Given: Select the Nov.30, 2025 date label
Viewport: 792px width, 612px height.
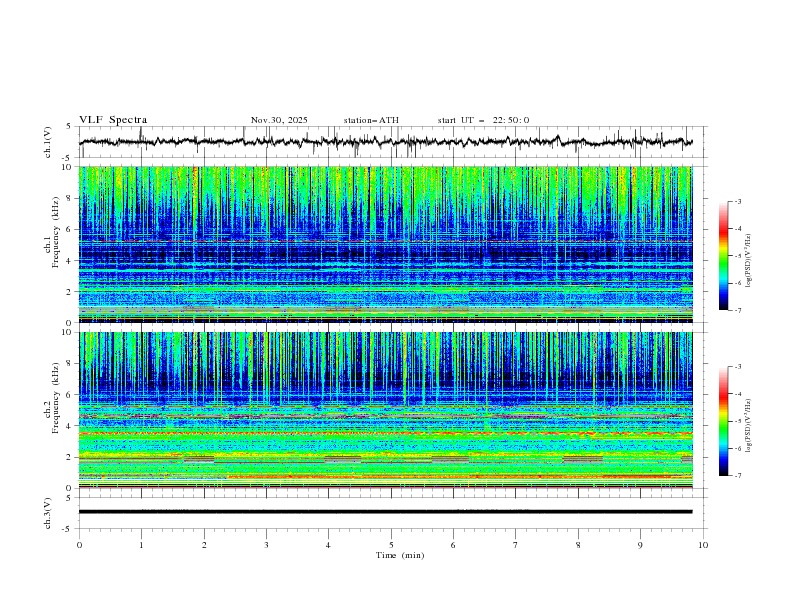Looking at the screenshot, I should pyautogui.click(x=279, y=120).
